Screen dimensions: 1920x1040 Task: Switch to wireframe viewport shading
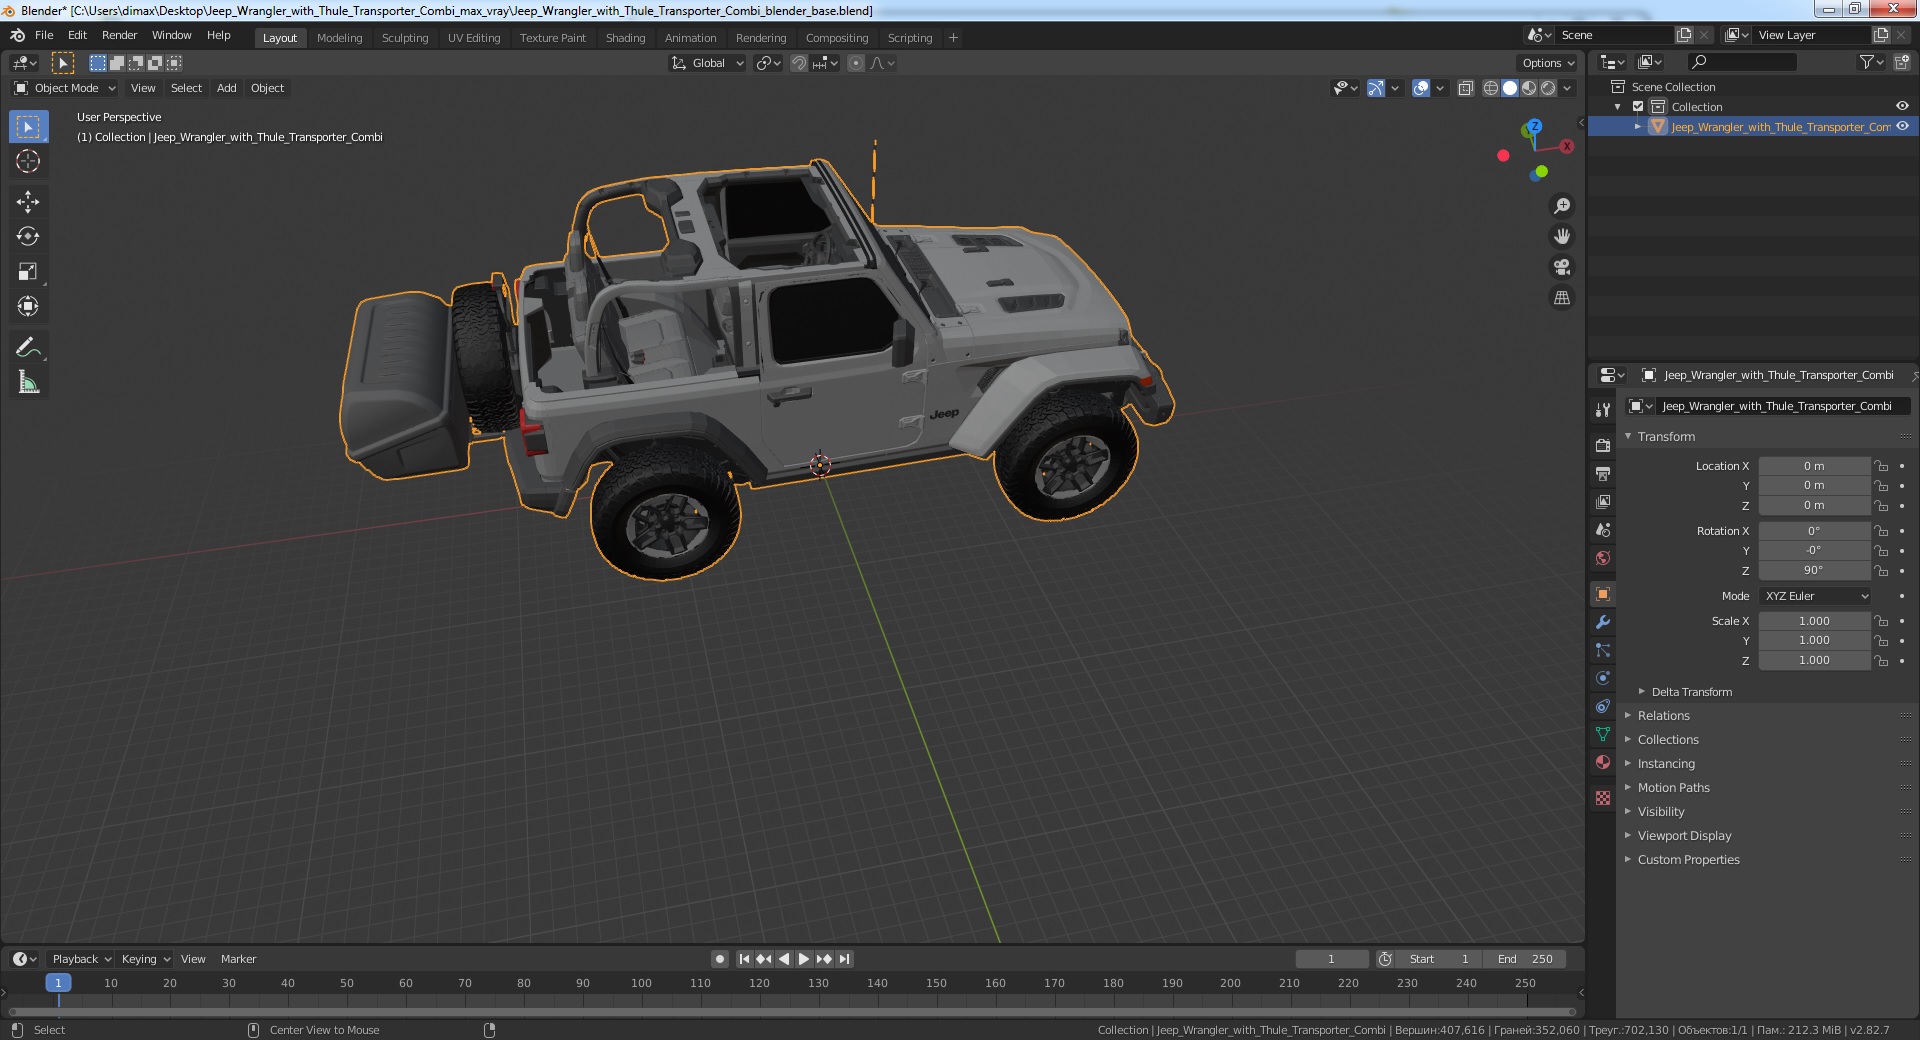pos(1490,88)
